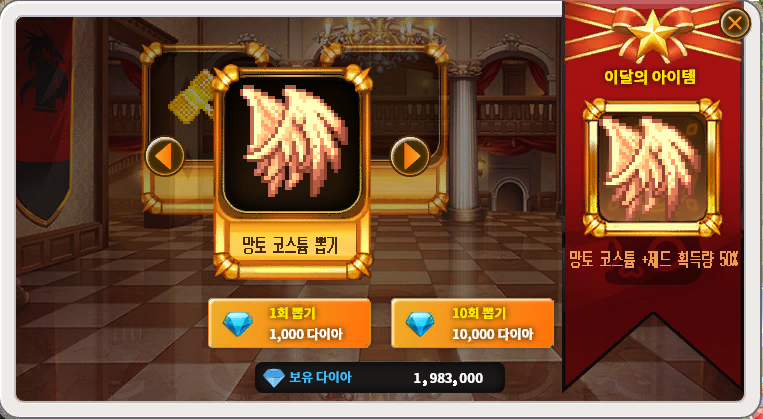Close the costume gacha window
763x419 pixels.
click(x=735, y=22)
